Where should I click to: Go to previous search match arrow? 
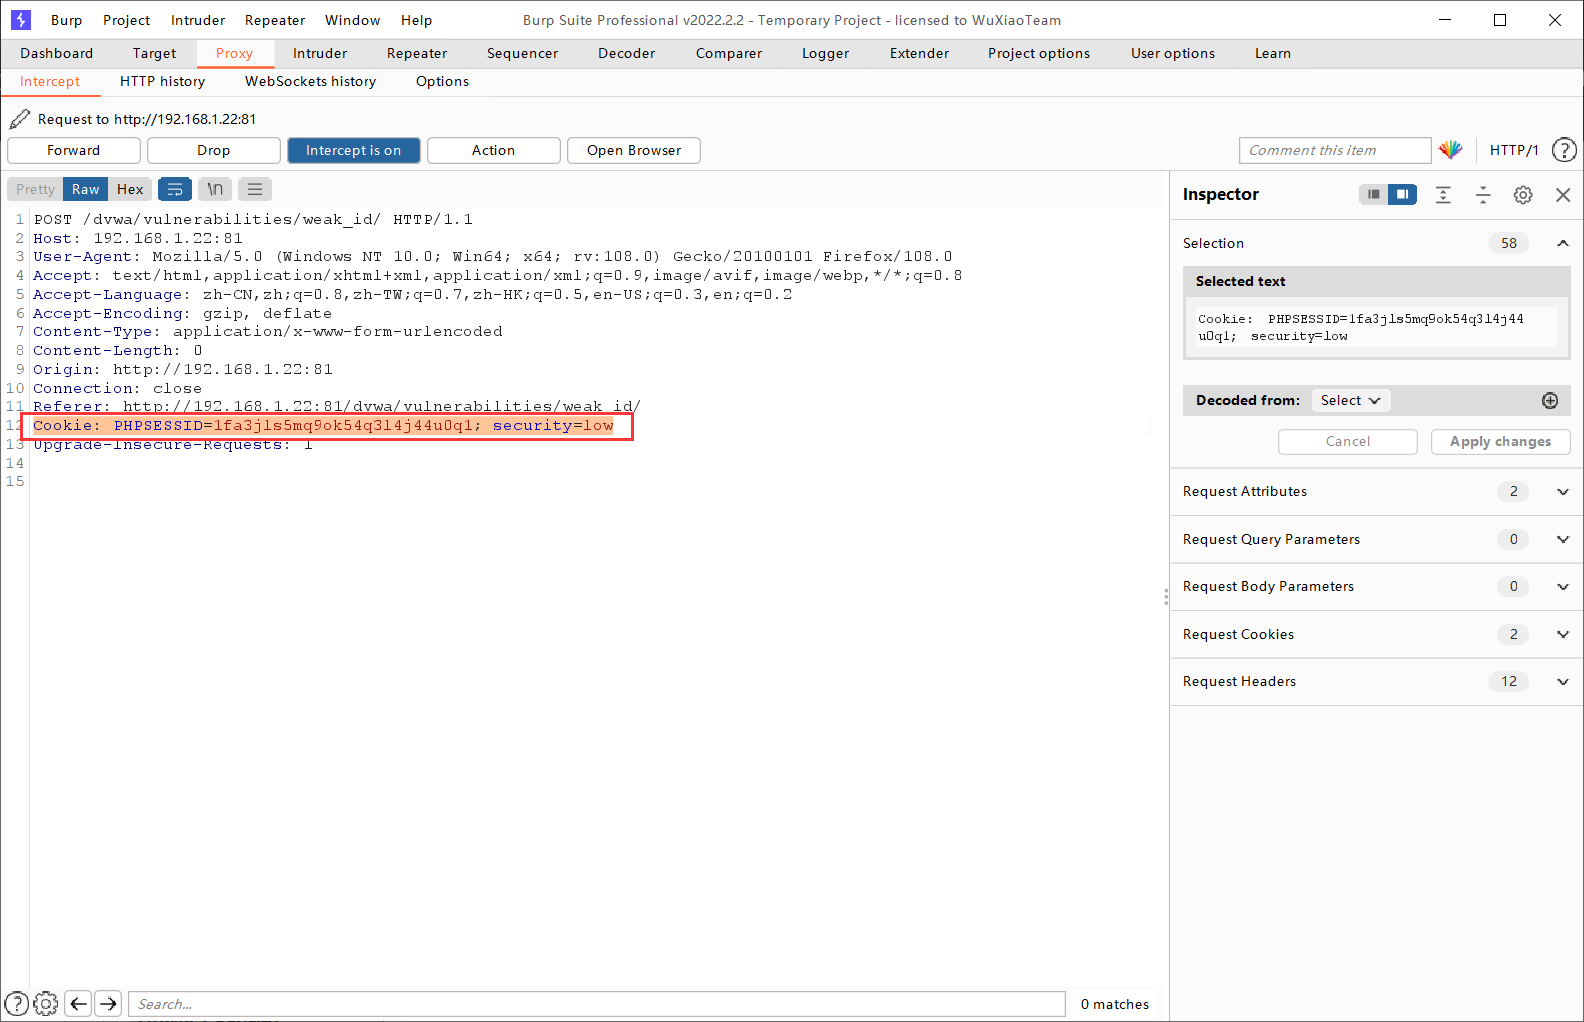[79, 1004]
